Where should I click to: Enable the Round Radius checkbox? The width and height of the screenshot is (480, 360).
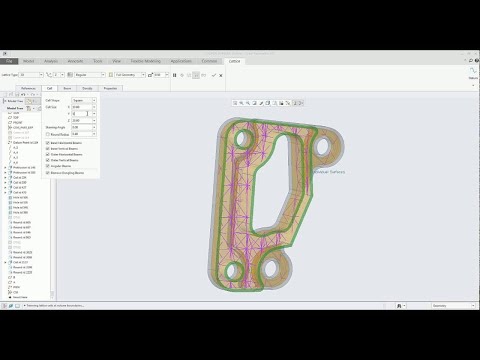point(48,134)
